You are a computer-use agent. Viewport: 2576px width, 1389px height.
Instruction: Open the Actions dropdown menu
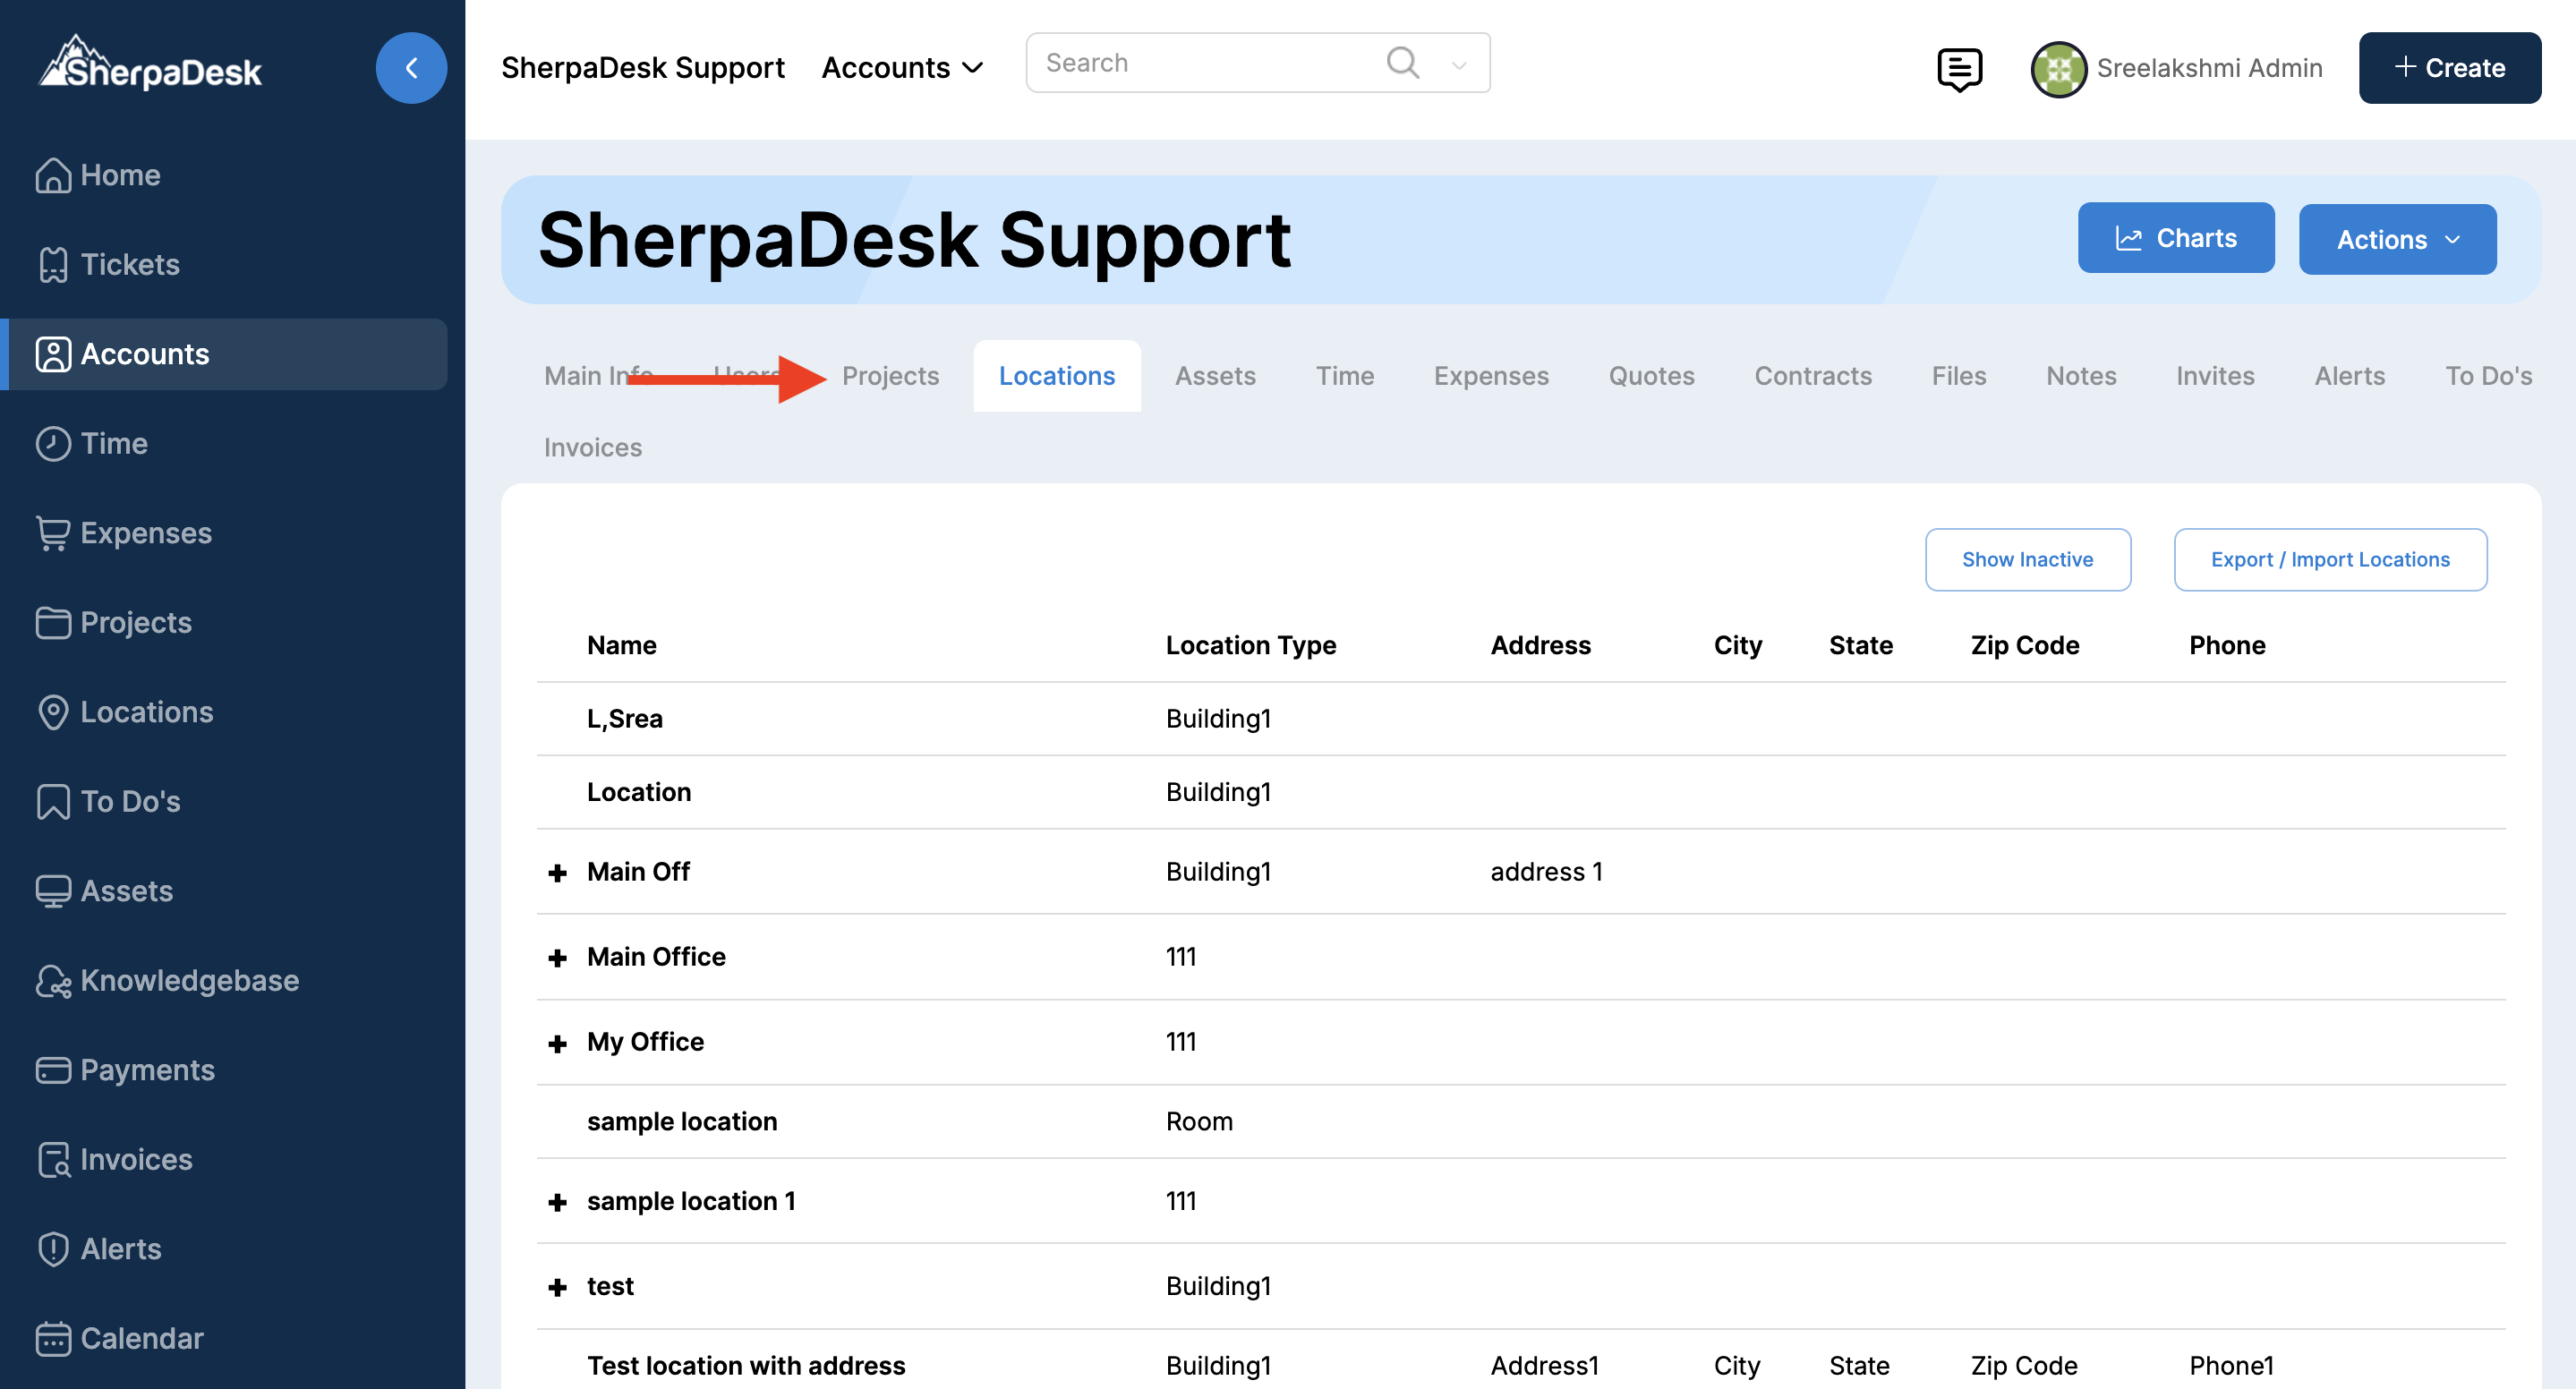pos(2396,239)
